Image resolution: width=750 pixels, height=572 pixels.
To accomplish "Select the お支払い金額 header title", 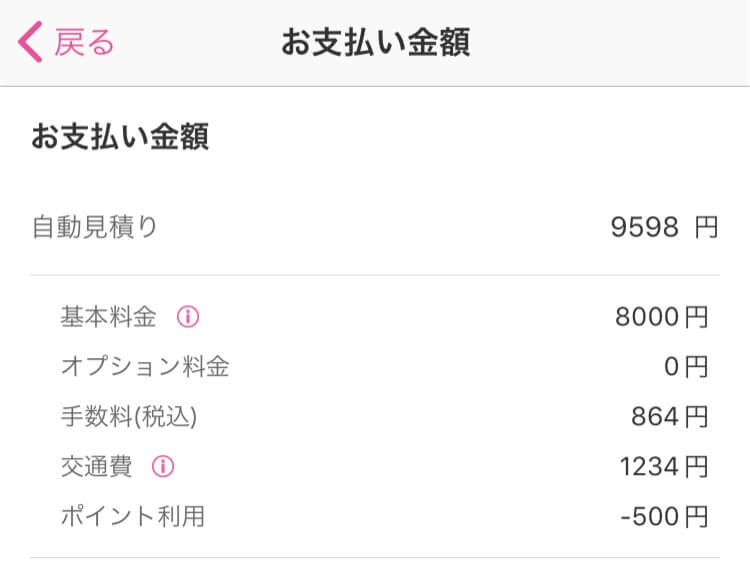I will [x=375, y=42].
